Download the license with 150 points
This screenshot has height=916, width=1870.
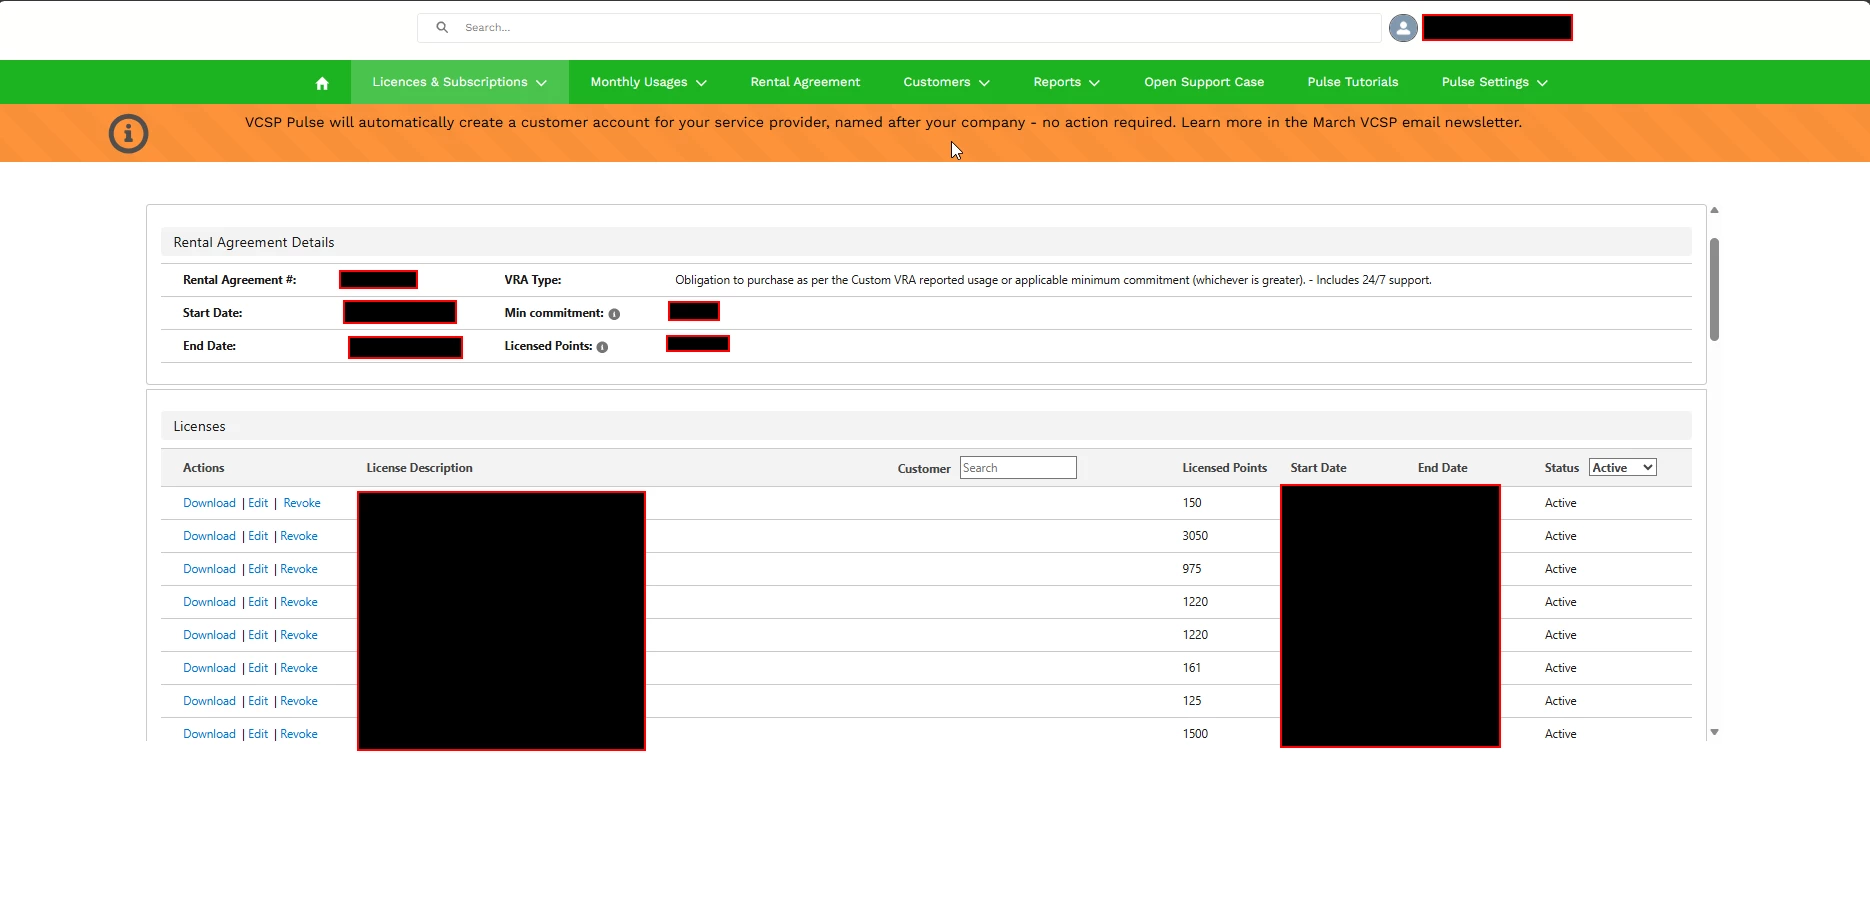point(209,503)
